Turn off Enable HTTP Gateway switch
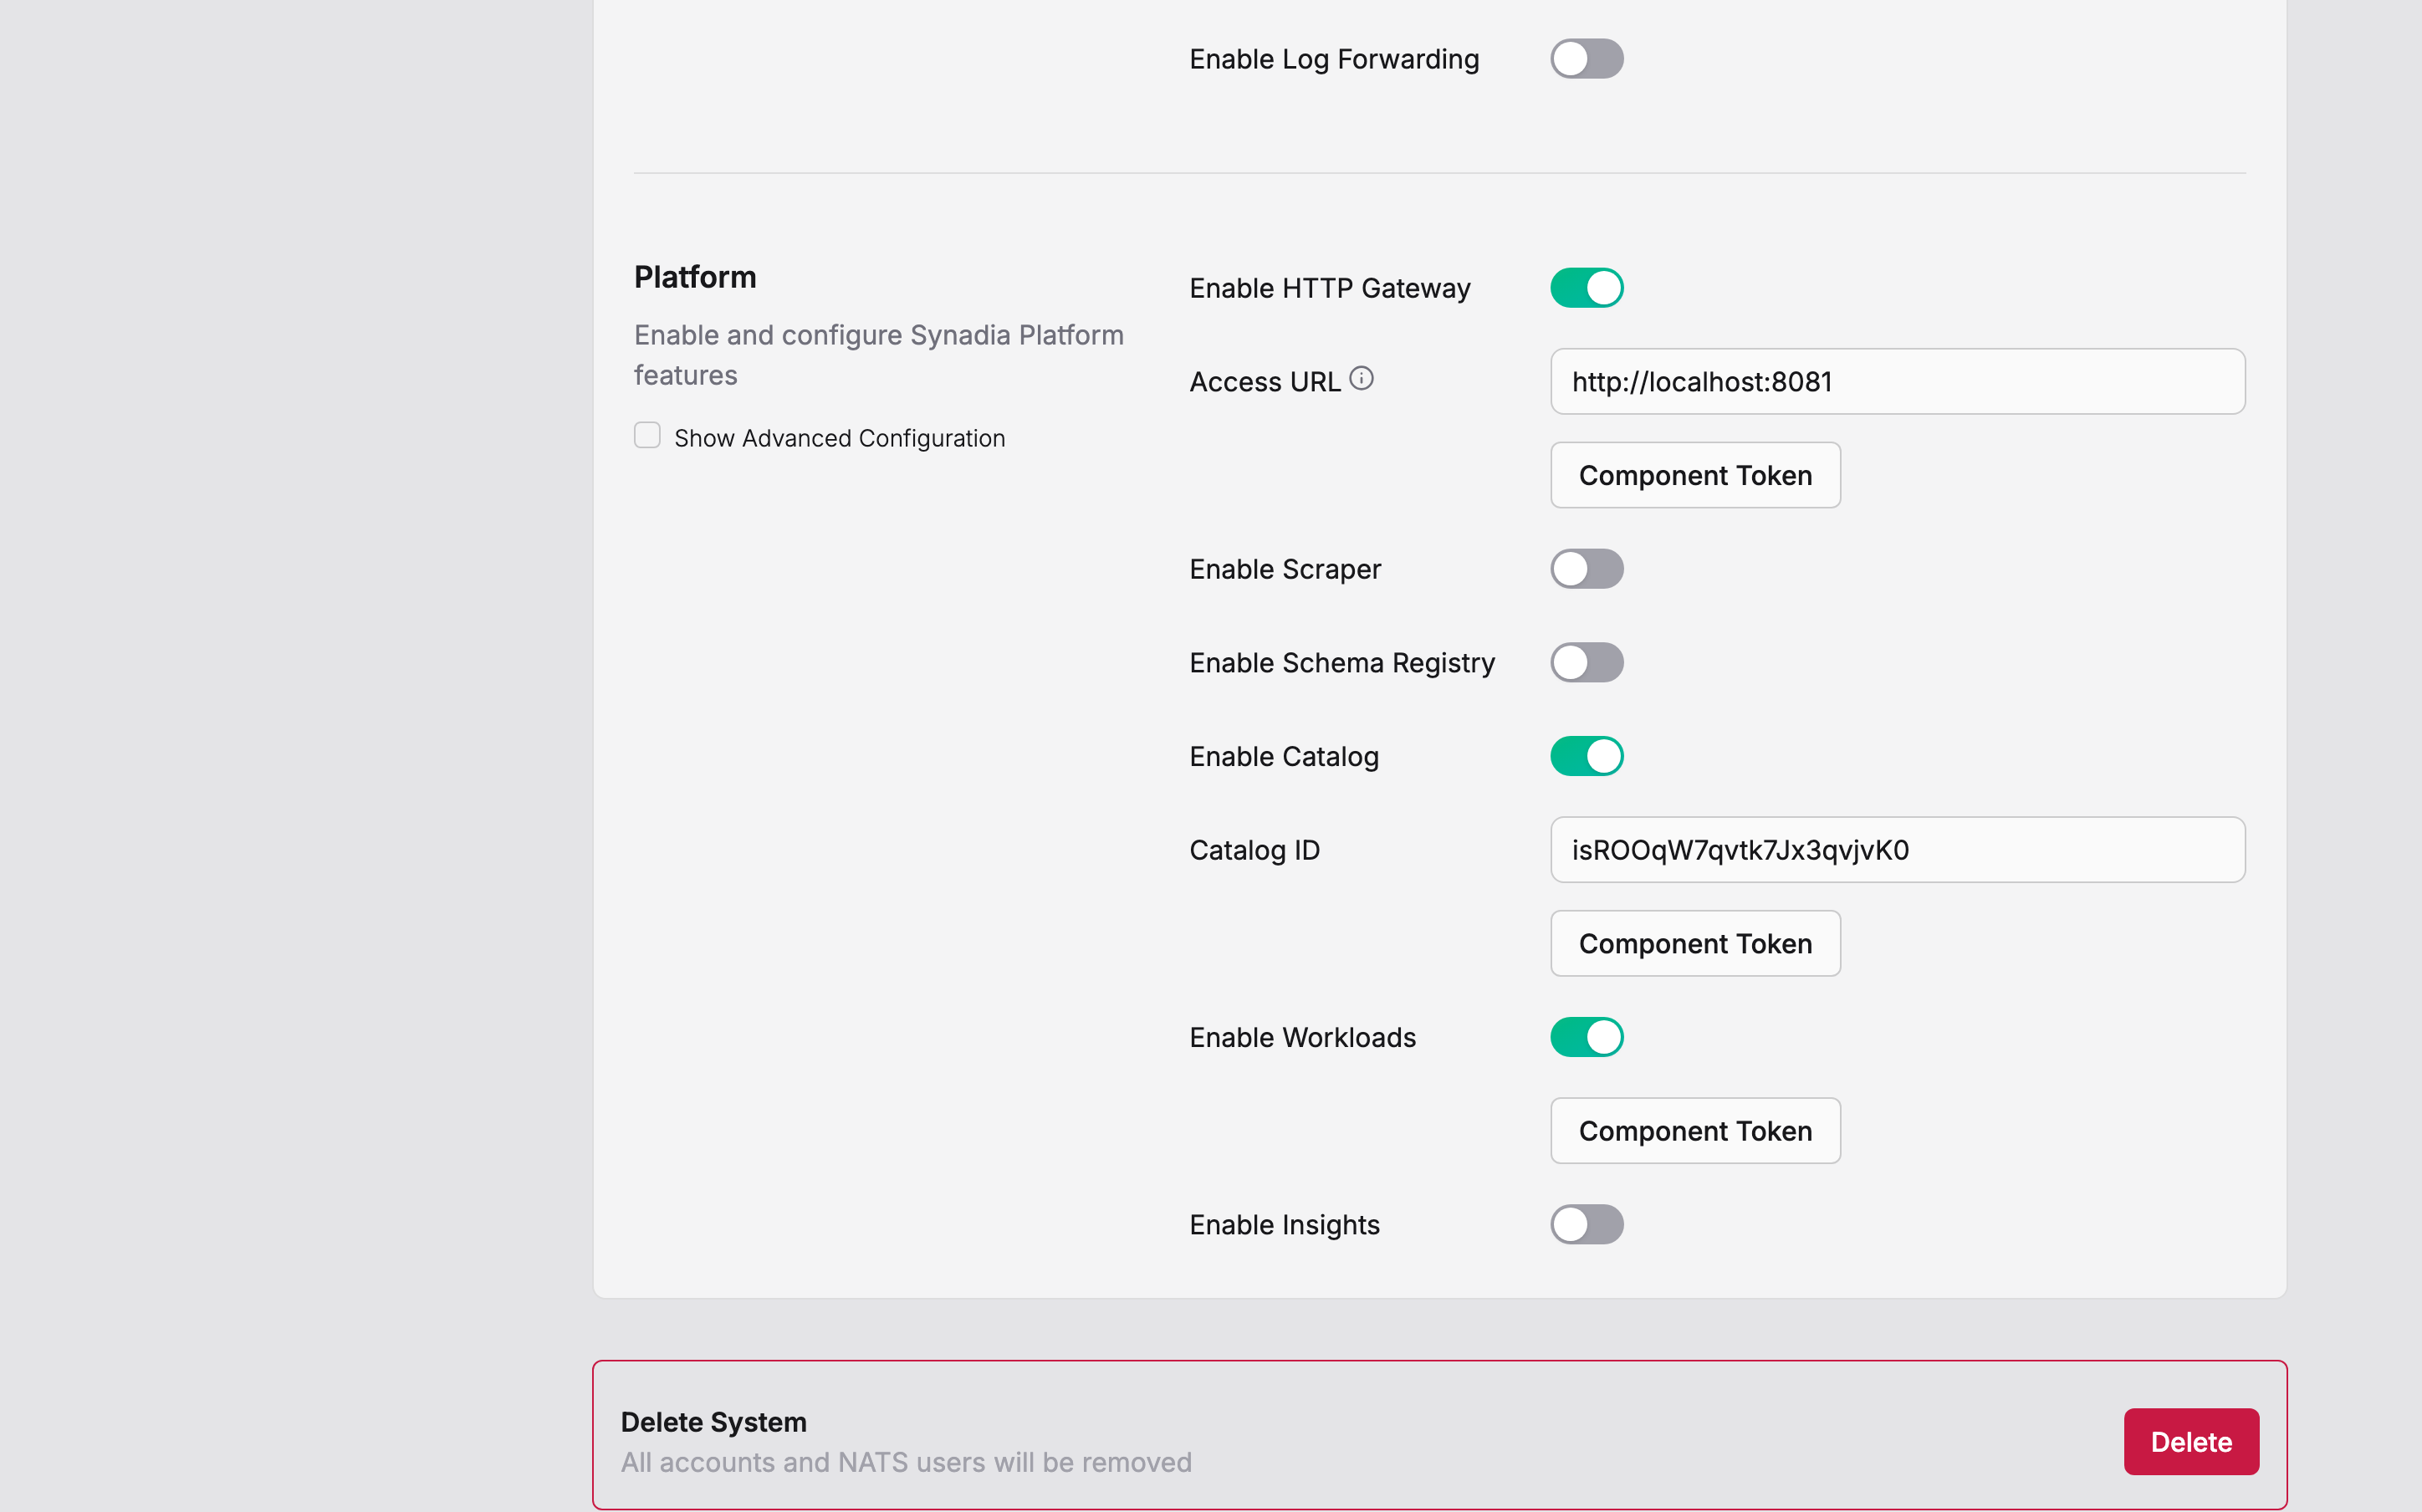Viewport: 2422px width, 1512px height. point(1586,288)
